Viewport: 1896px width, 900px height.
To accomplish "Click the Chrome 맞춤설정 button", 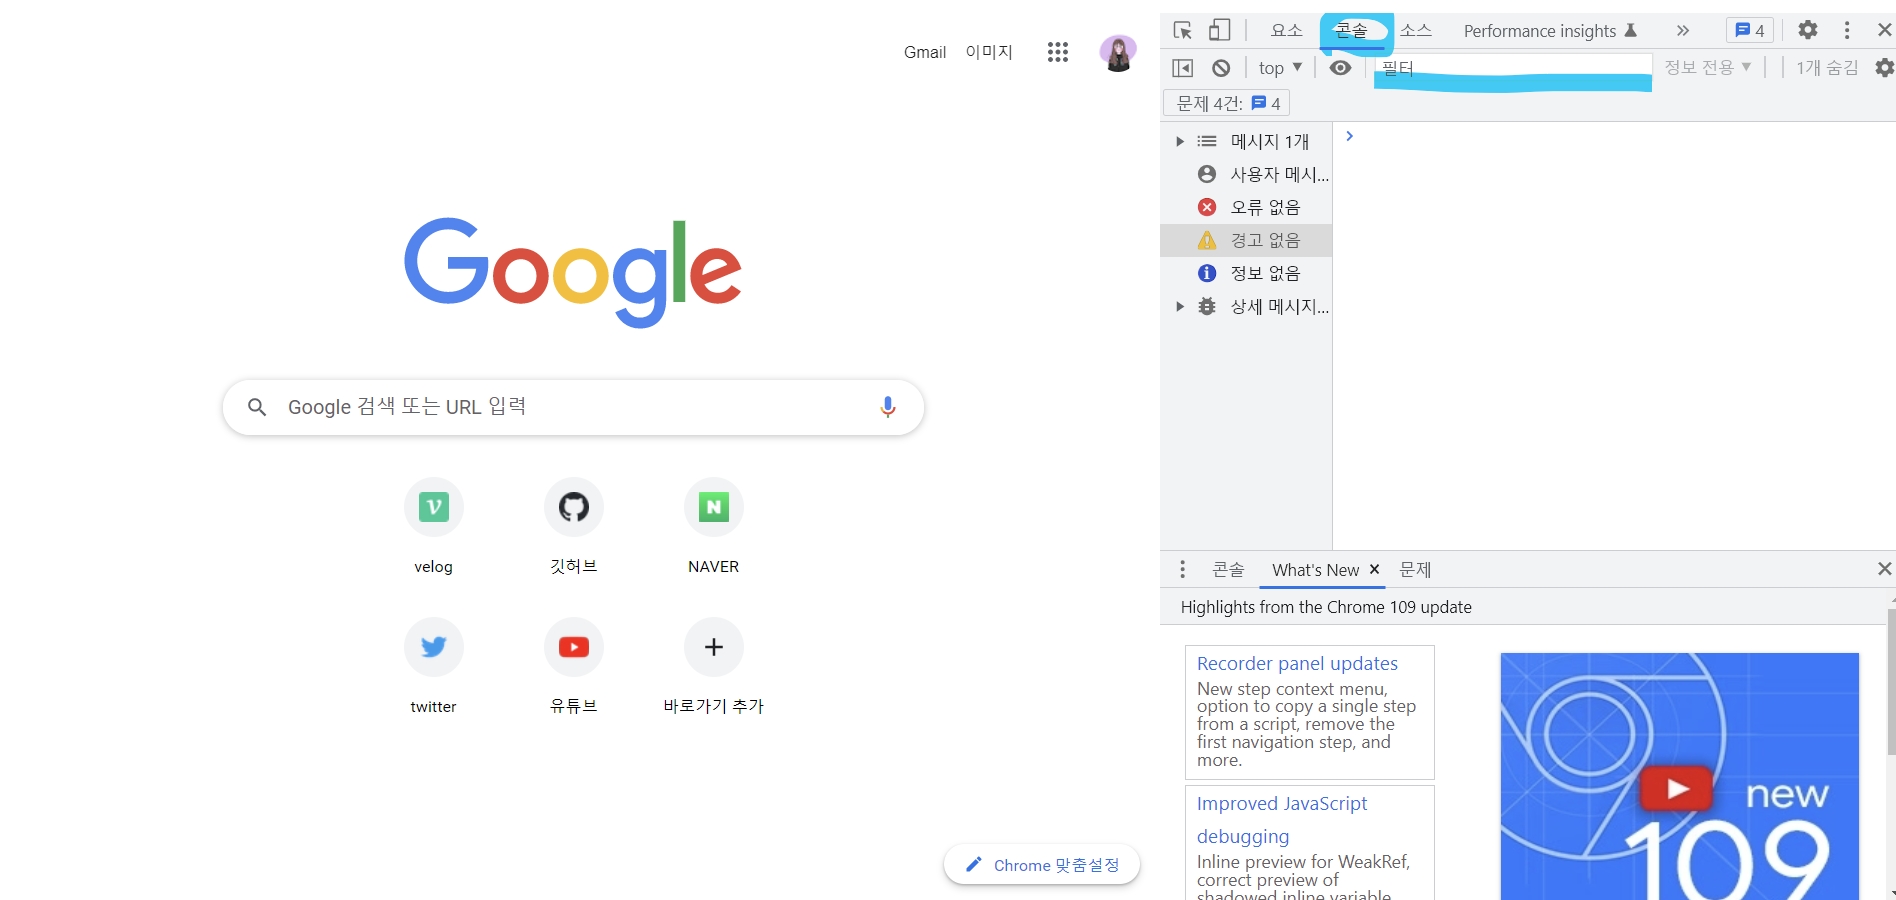I will (1042, 865).
